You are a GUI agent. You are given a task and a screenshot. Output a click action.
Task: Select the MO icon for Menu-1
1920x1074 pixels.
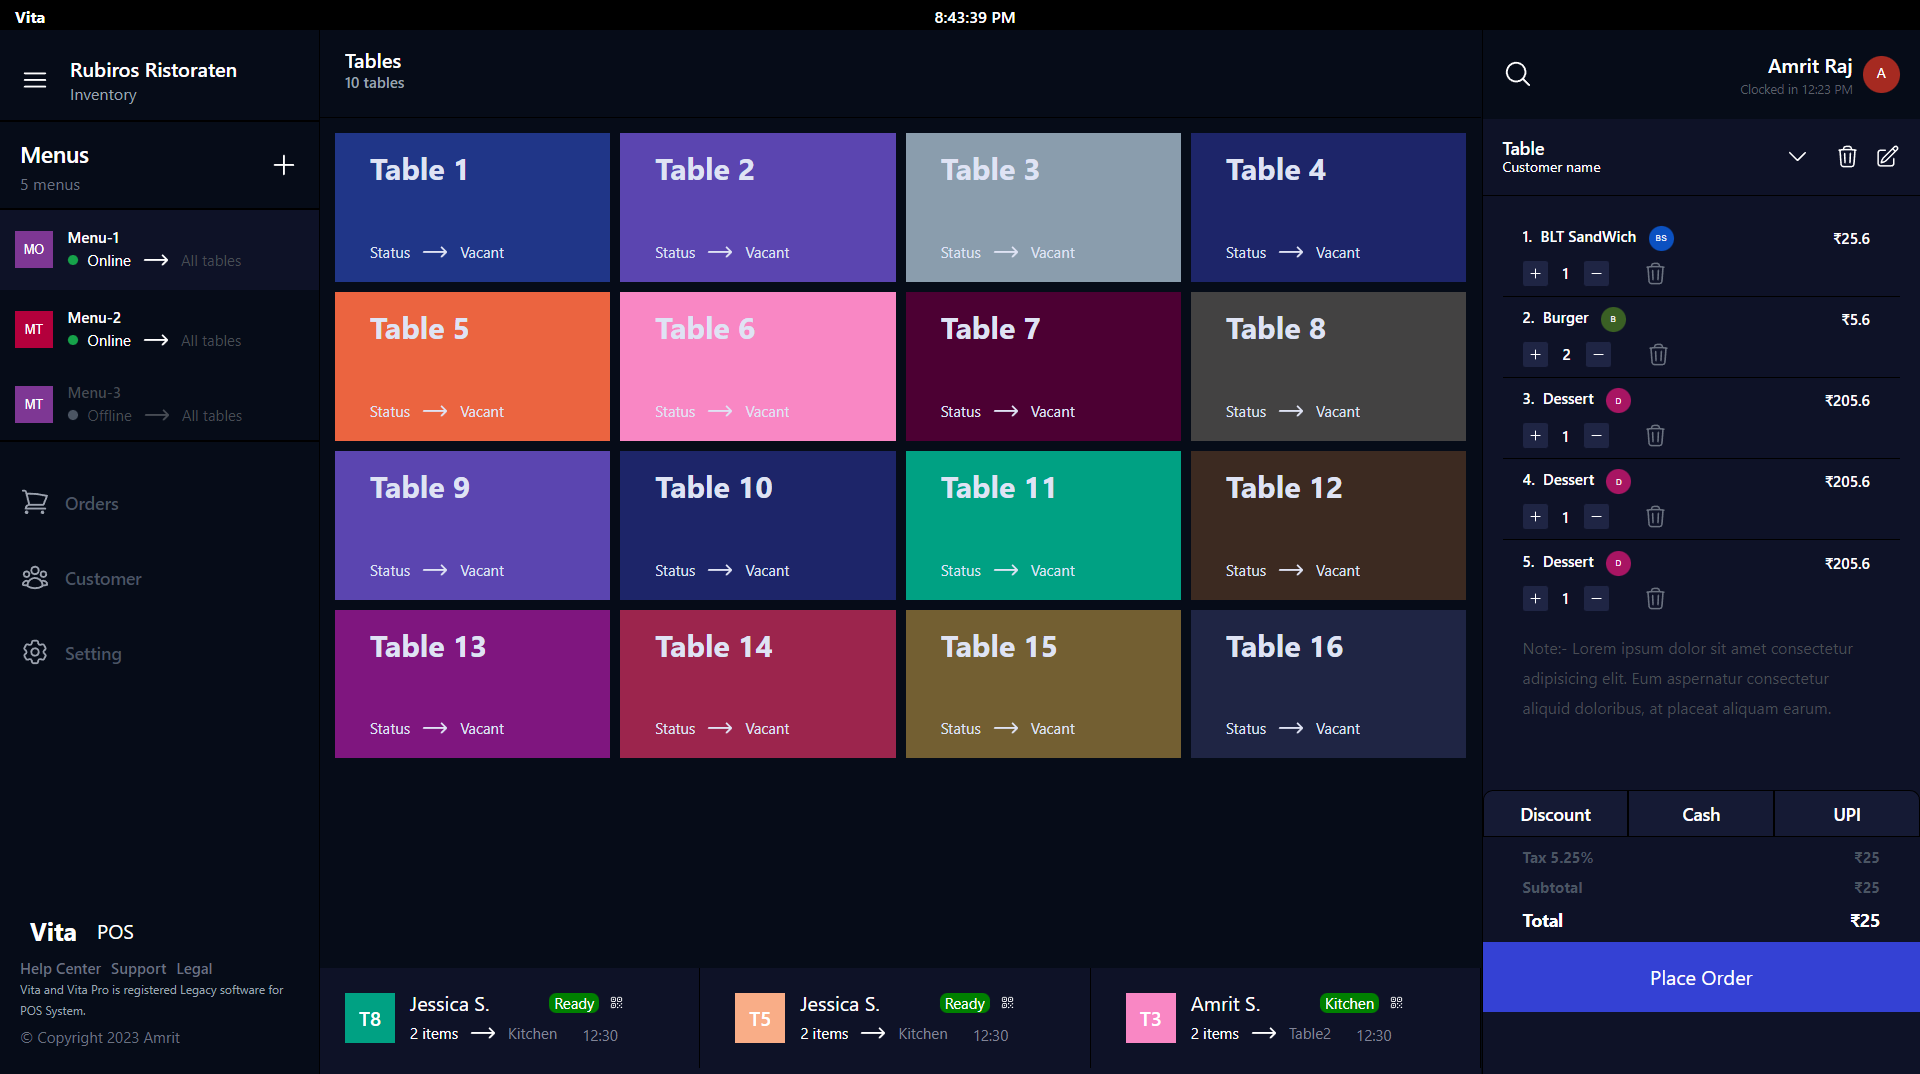click(34, 249)
